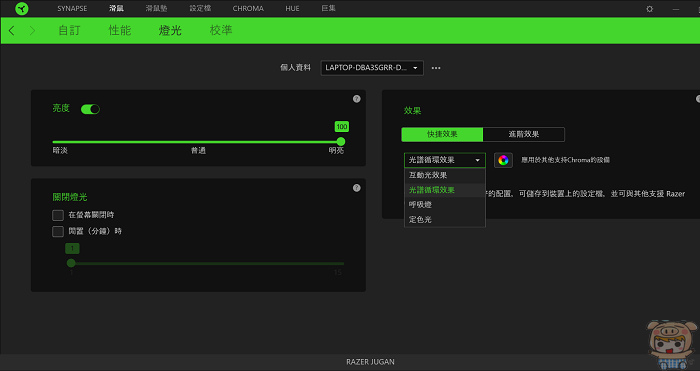The width and height of the screenshot is (700, 371).
Task: Click the minimize window button
Action: tap(676, 9)
